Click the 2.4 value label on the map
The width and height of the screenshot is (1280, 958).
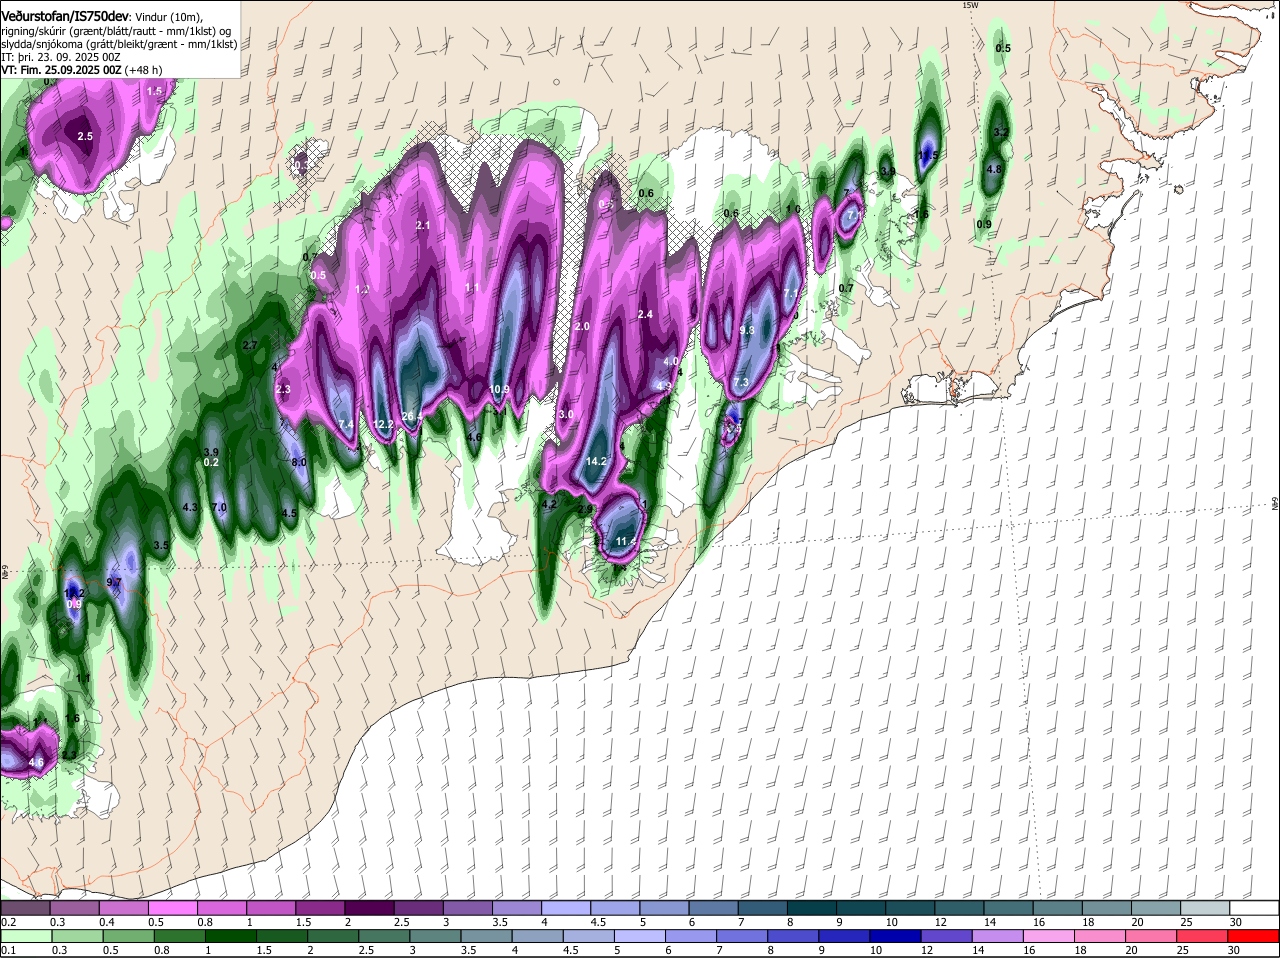(645, 314)
